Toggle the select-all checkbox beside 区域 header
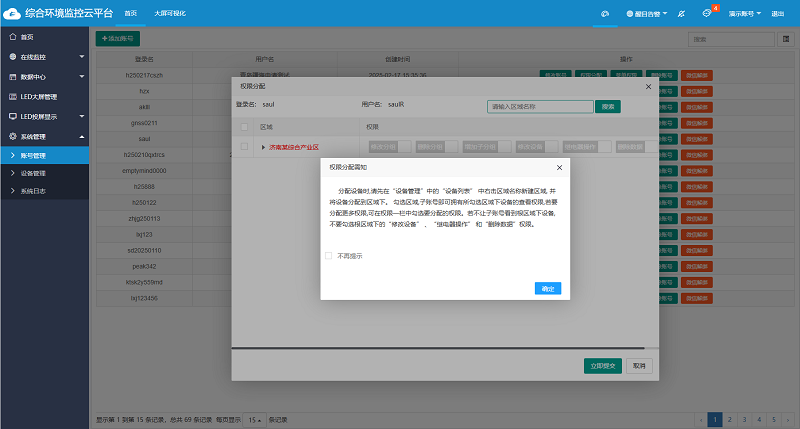800x429 pixels. 244,127
